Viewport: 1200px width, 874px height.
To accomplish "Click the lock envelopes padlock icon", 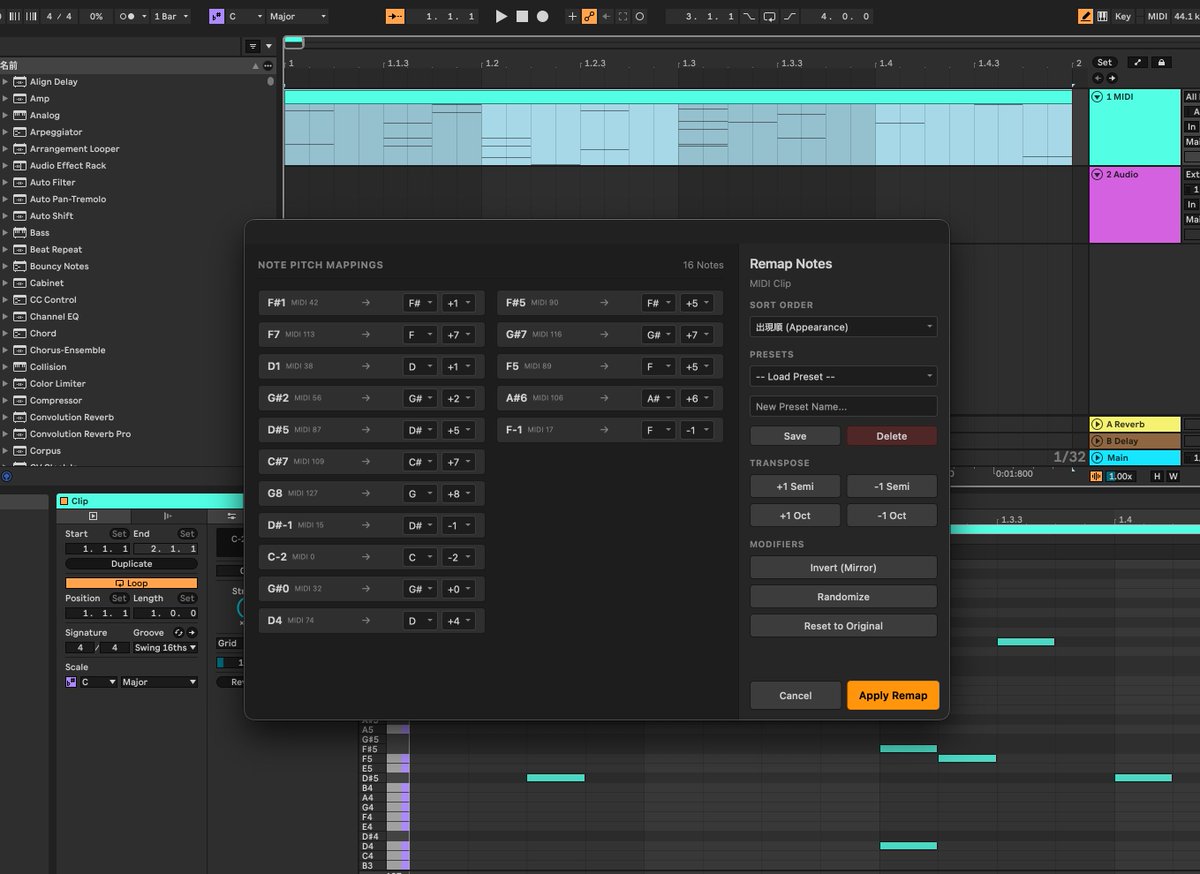I will pyautogui.click(x=1161, y=62).
